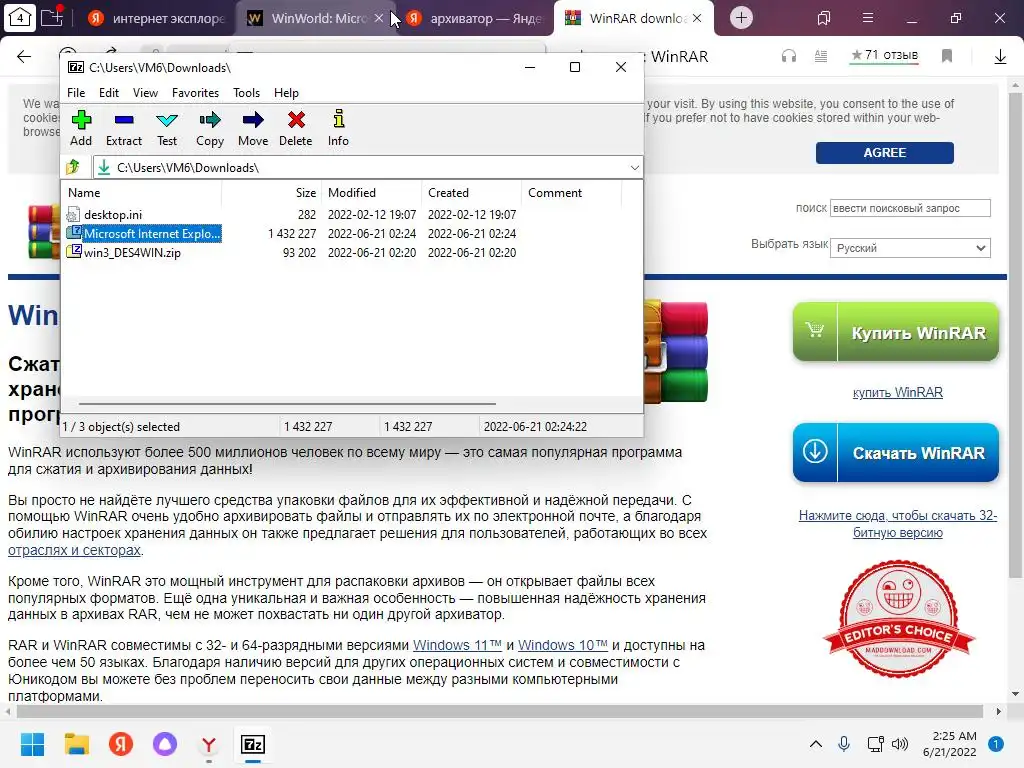Open the 32-битную версию download link
The width and height of the screenshot is (1024, 768).
click(897, 524)
